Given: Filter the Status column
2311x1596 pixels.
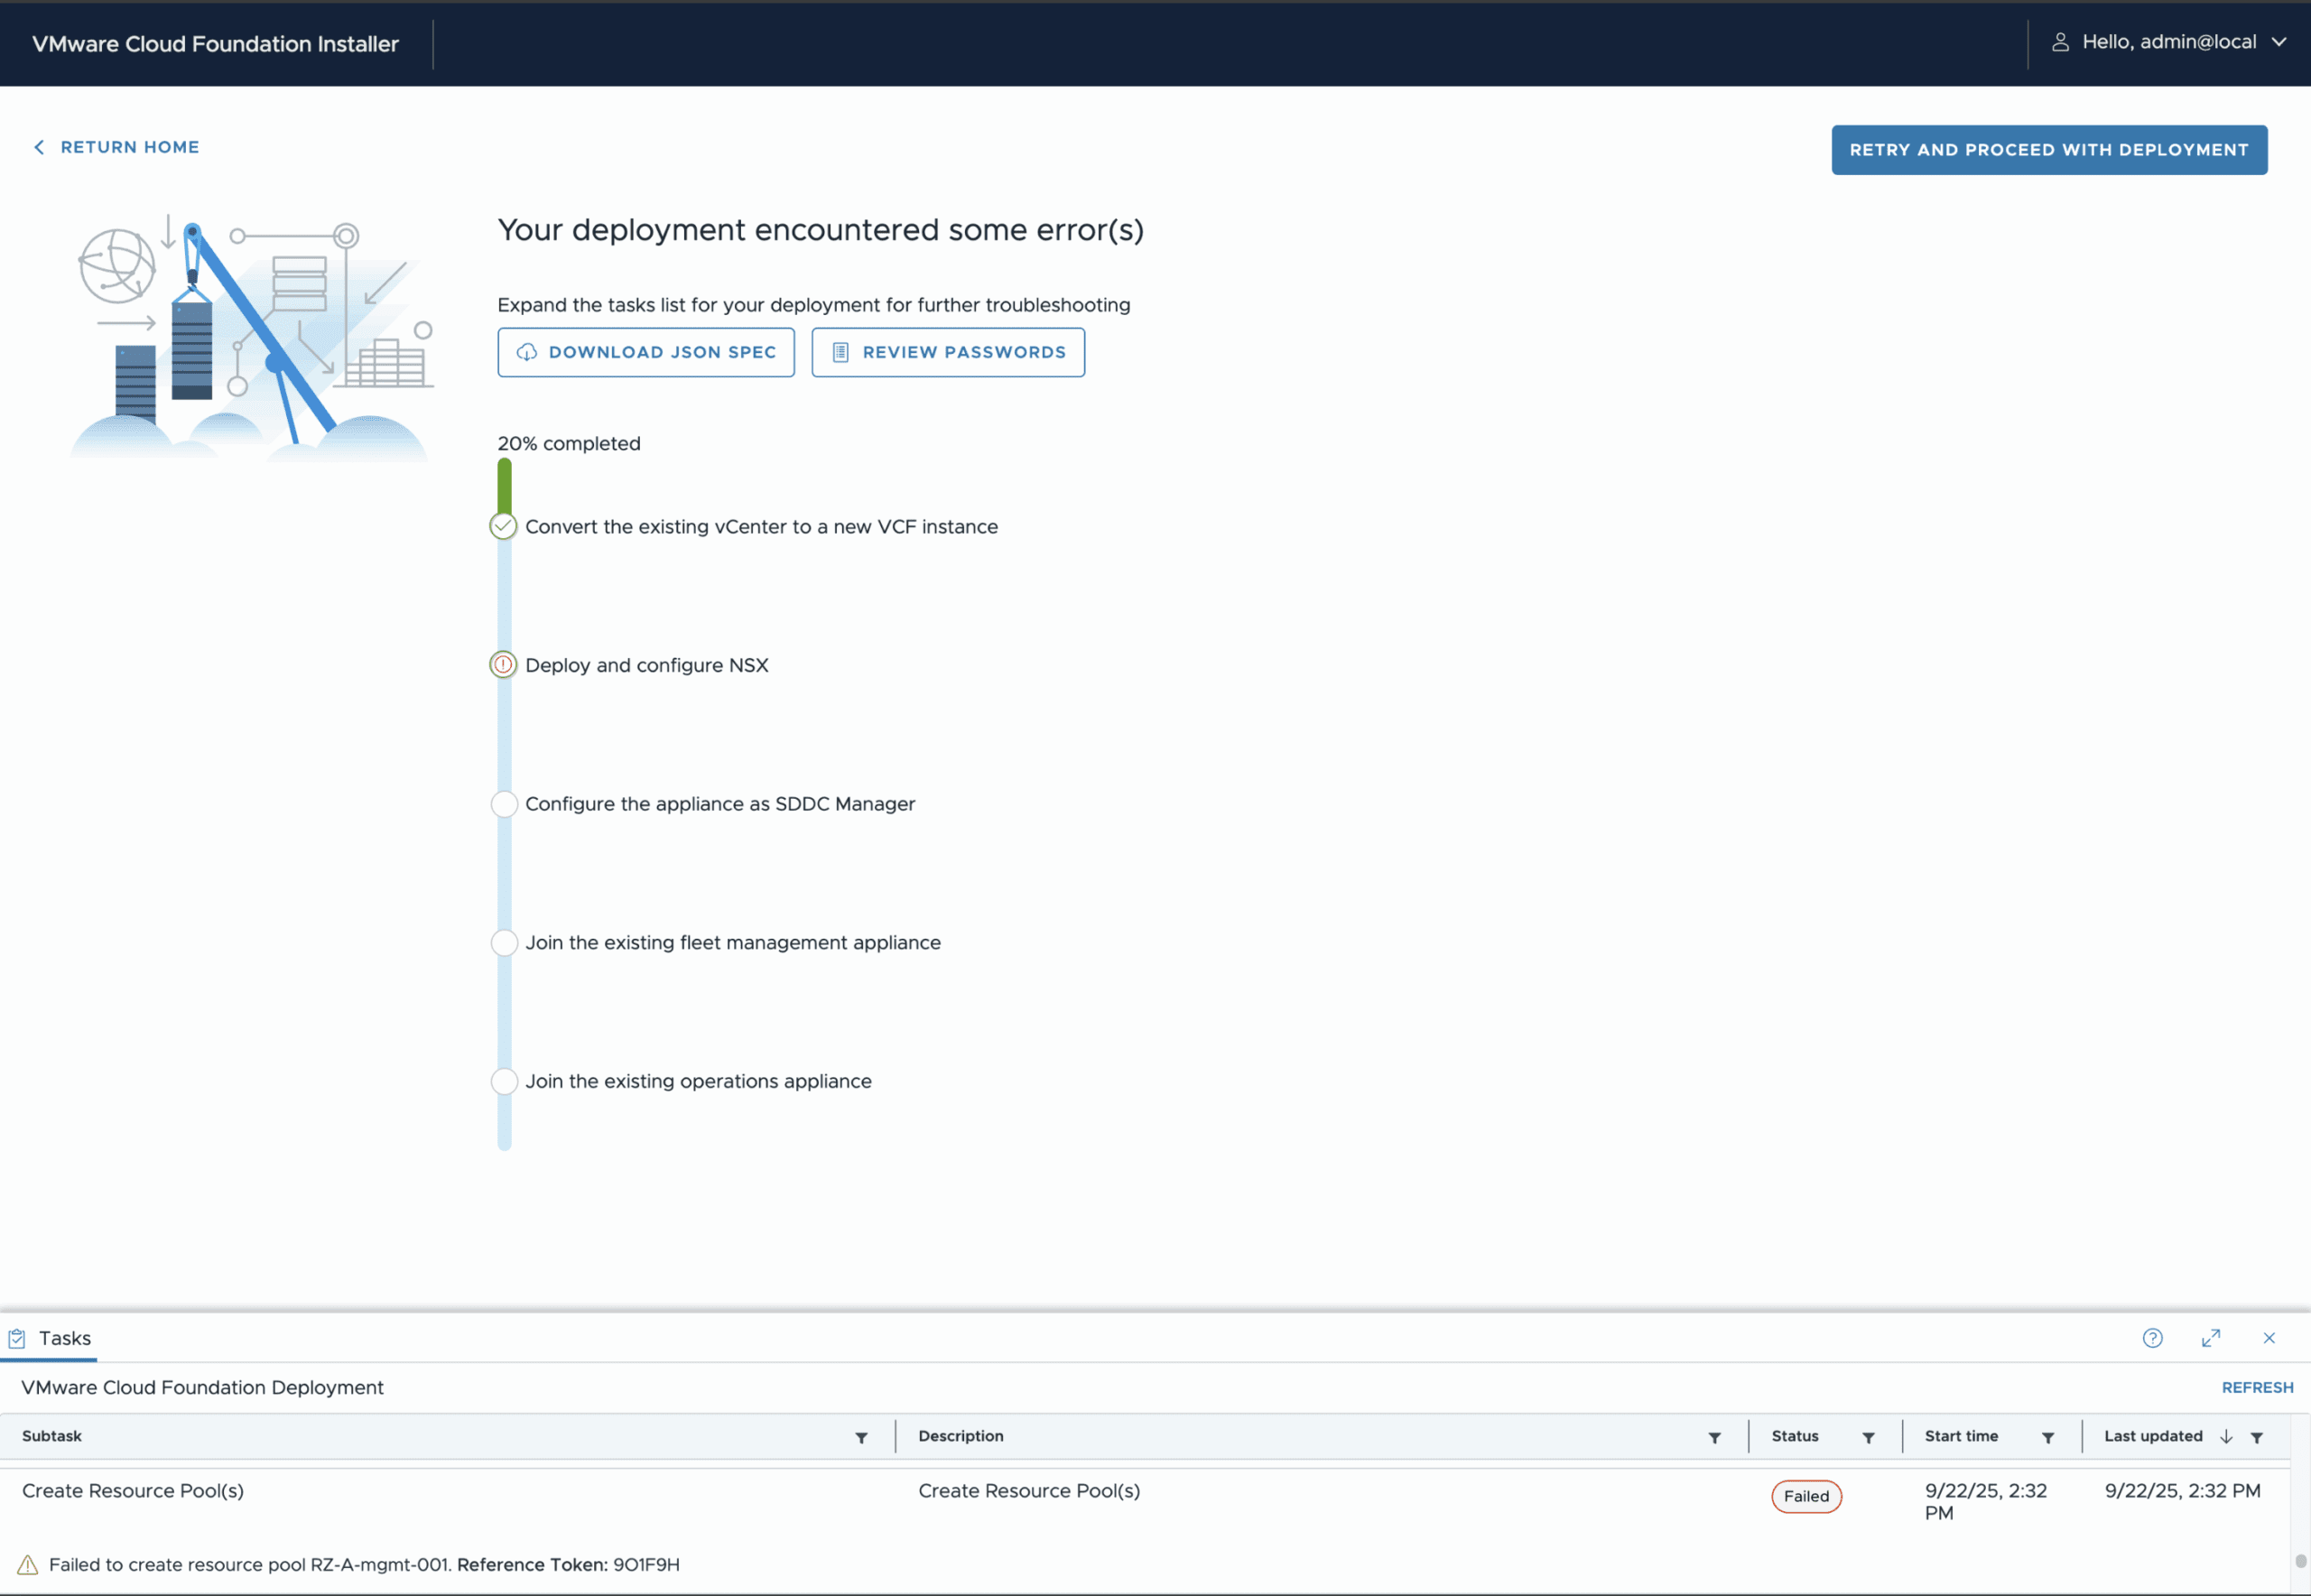Looking at the screenshot, I should coord(1867,1437).
